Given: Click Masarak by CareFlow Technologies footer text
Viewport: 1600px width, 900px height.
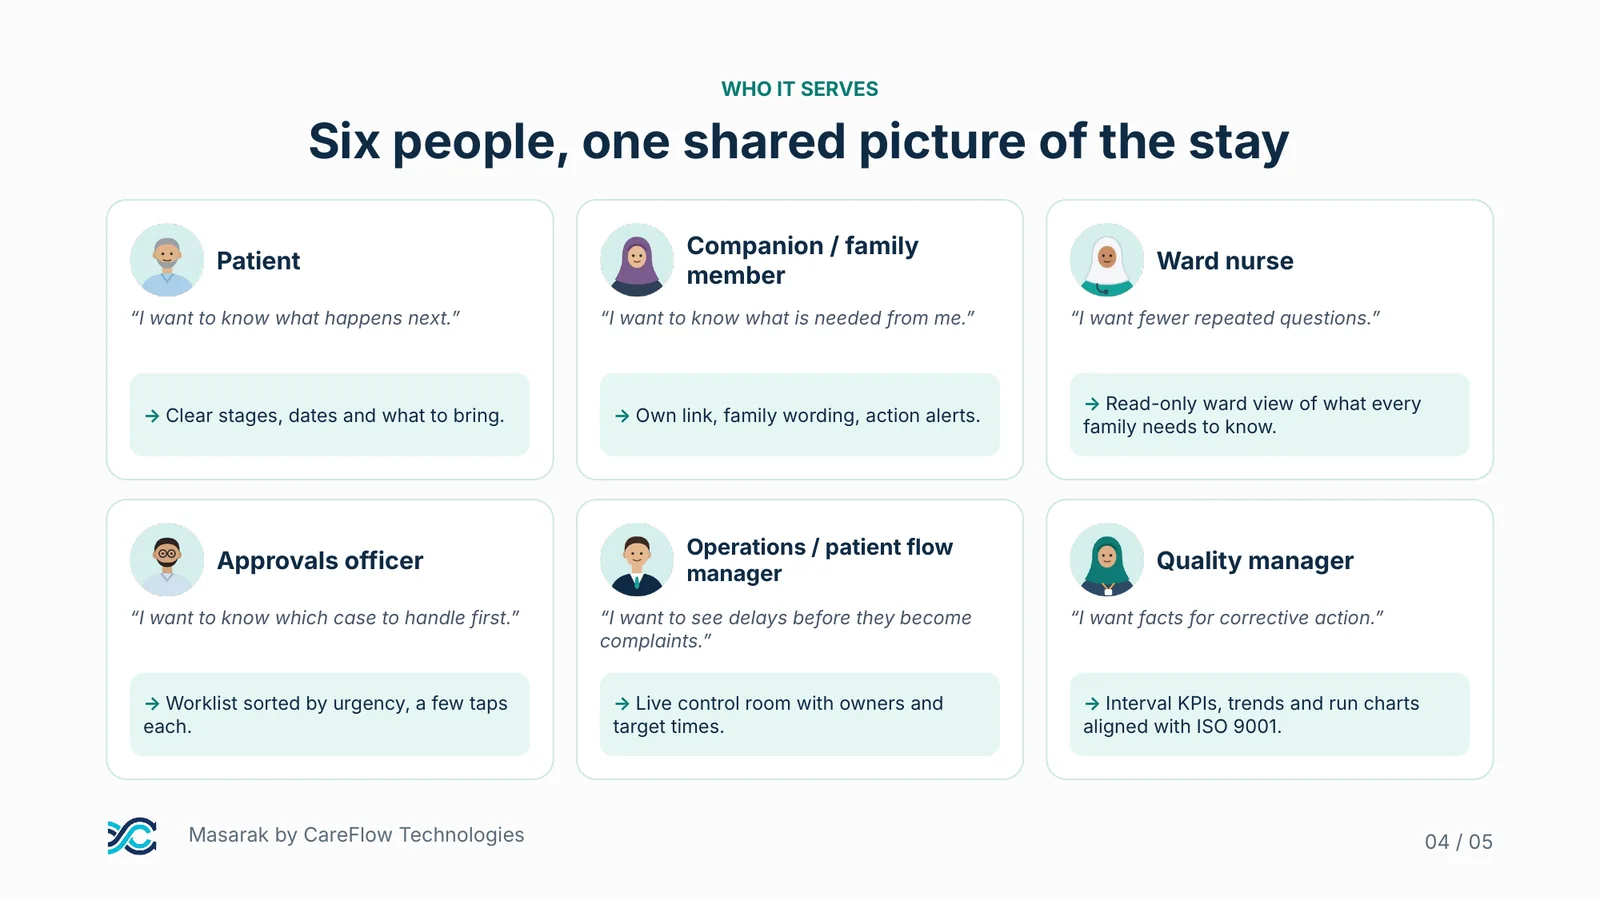Looking at the screenshot, I should click(356, 835).
